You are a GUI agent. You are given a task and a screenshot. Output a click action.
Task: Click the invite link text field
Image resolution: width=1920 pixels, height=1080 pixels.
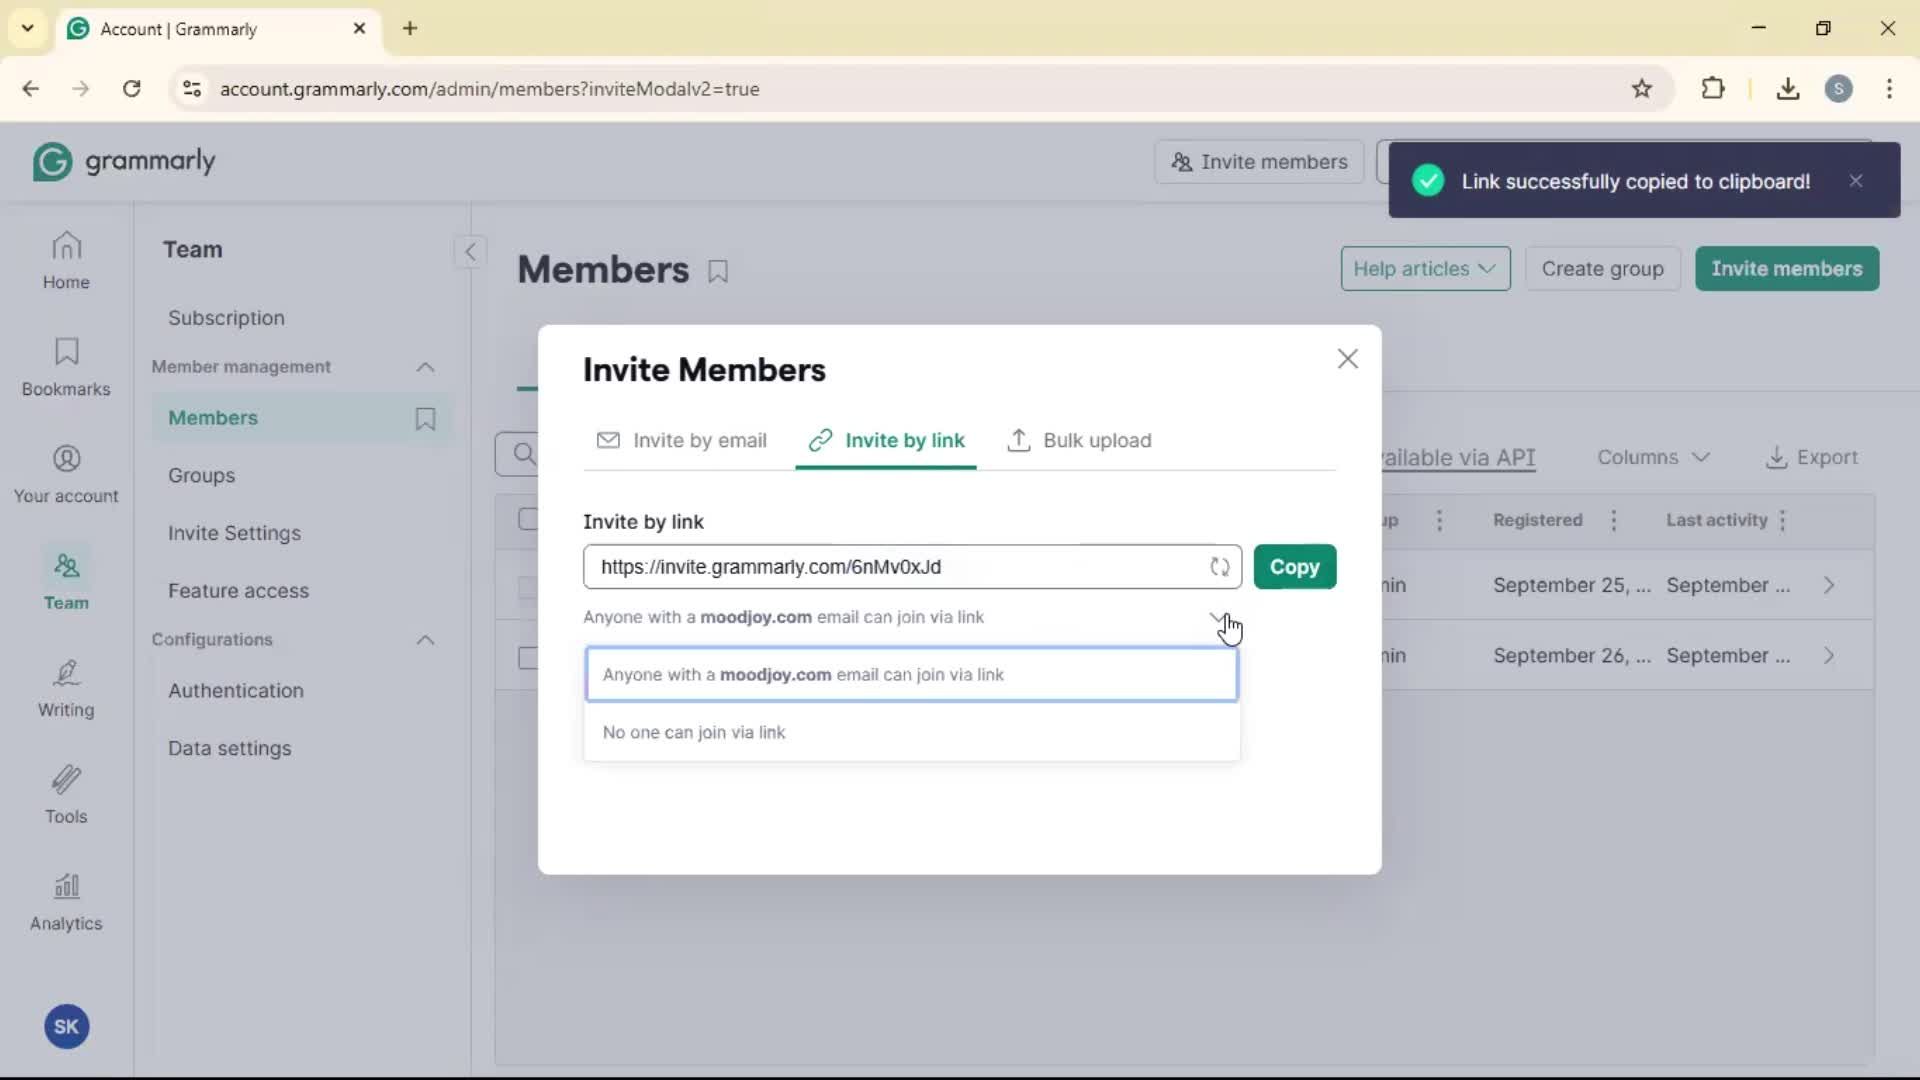click(890, 567)
